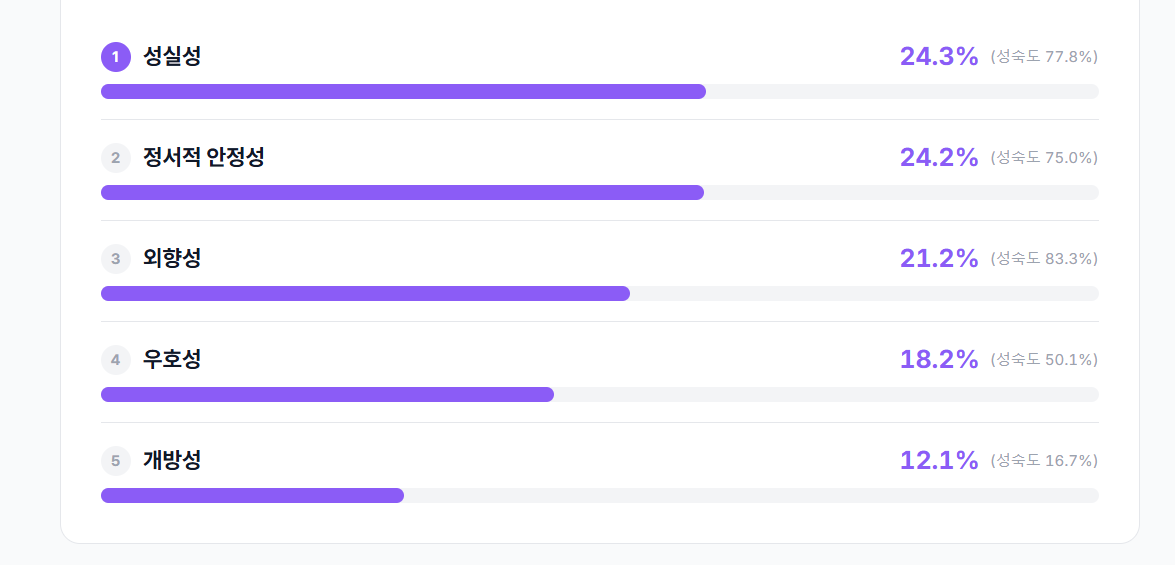1175x565 pixels.
Task: Click the rank 2 number badge
Action: click(116, 158)
